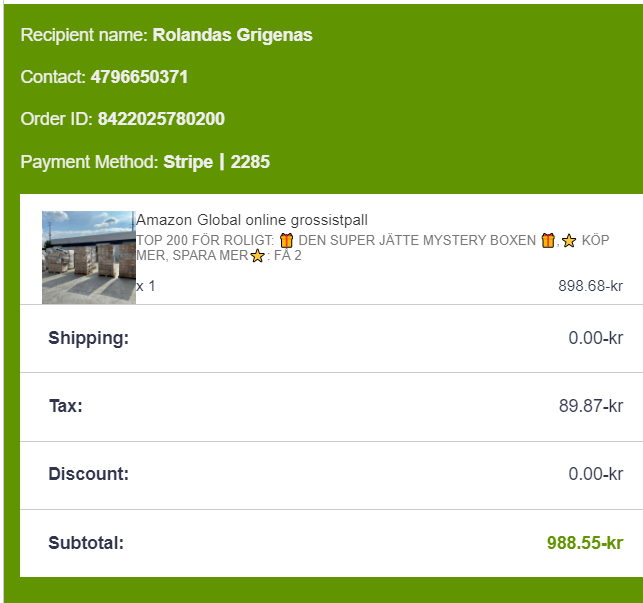Viewport: 643px width, 603px height.
Task: Select the green subtotal amount 988.55-kr
Action: coord(584,543)
